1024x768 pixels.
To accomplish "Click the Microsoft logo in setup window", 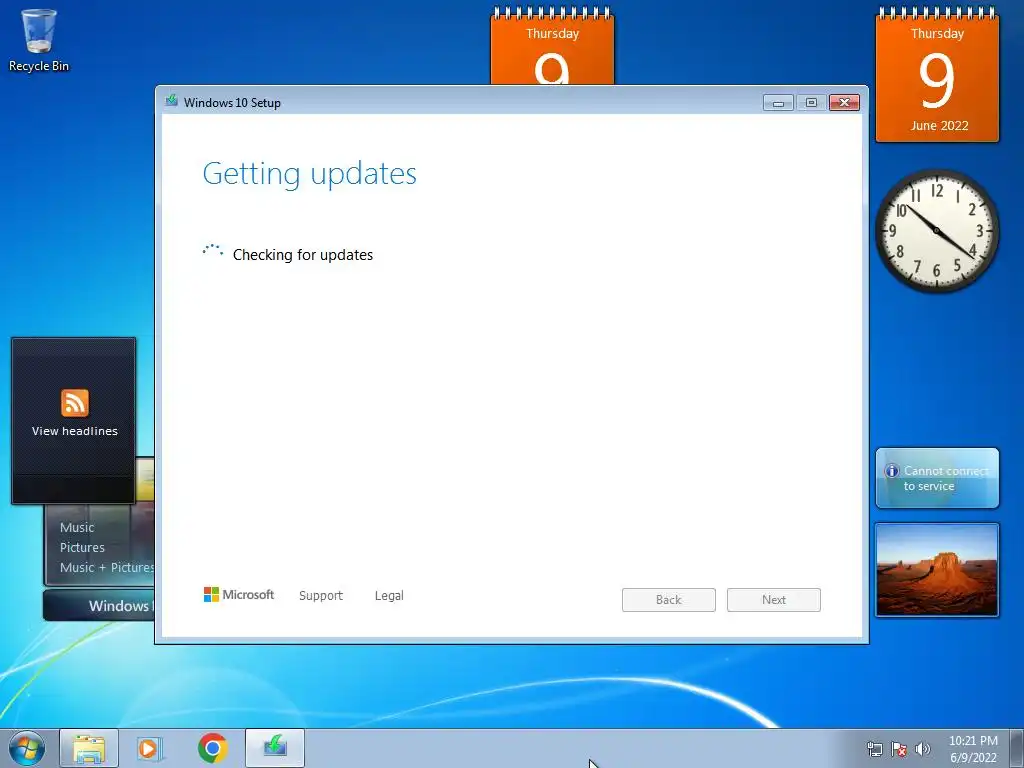I will coord(239,594).
